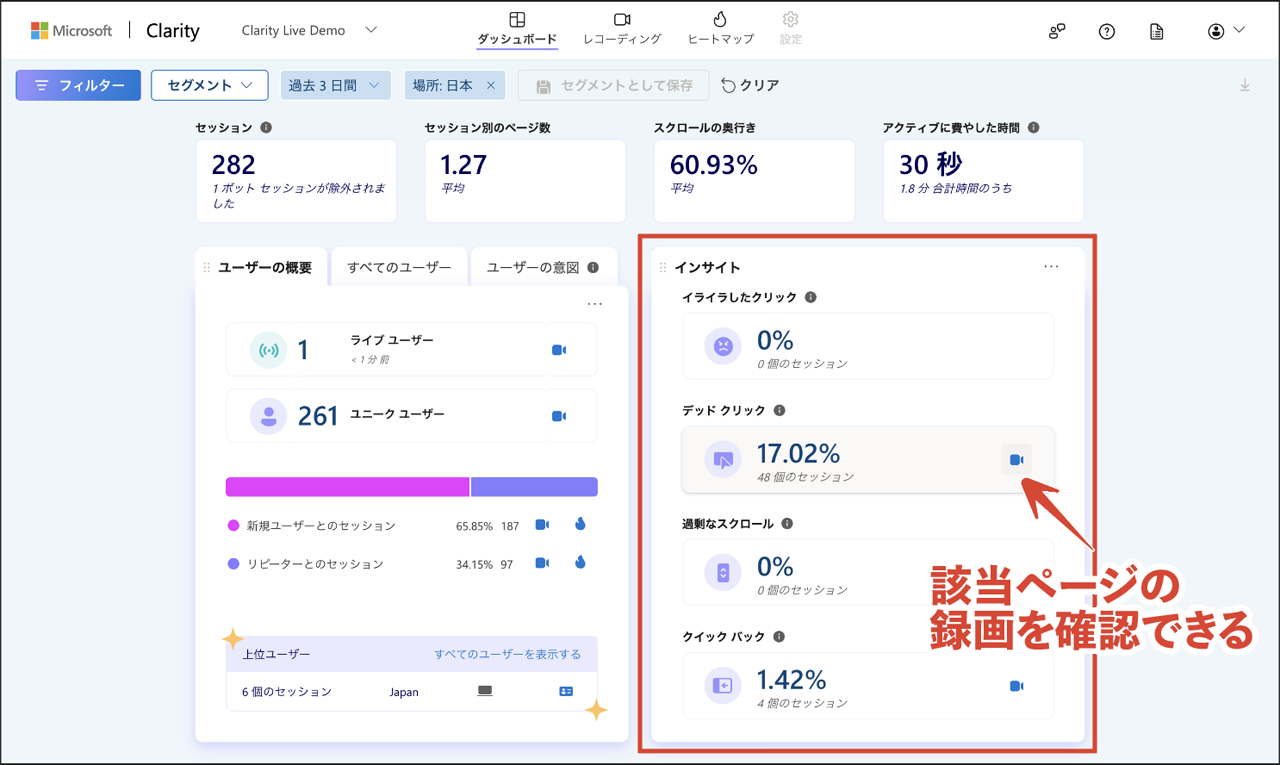This screenshot has height=765, width=1280.
Task: Click セグメントとして保存 button
Action: (x=614, y=85)
